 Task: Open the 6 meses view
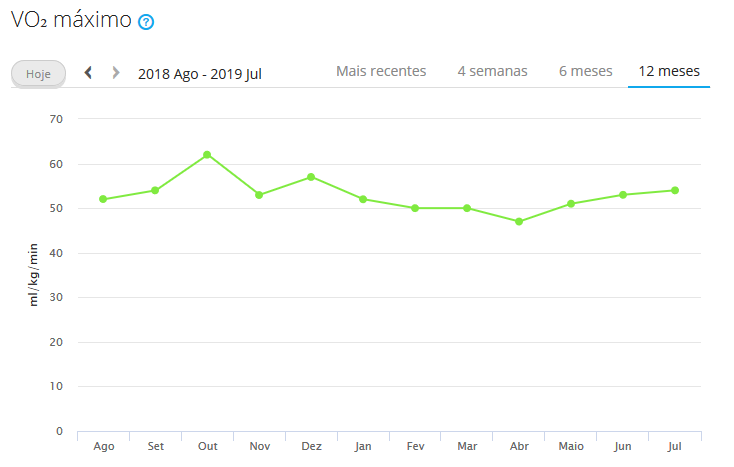coord(586,71)
